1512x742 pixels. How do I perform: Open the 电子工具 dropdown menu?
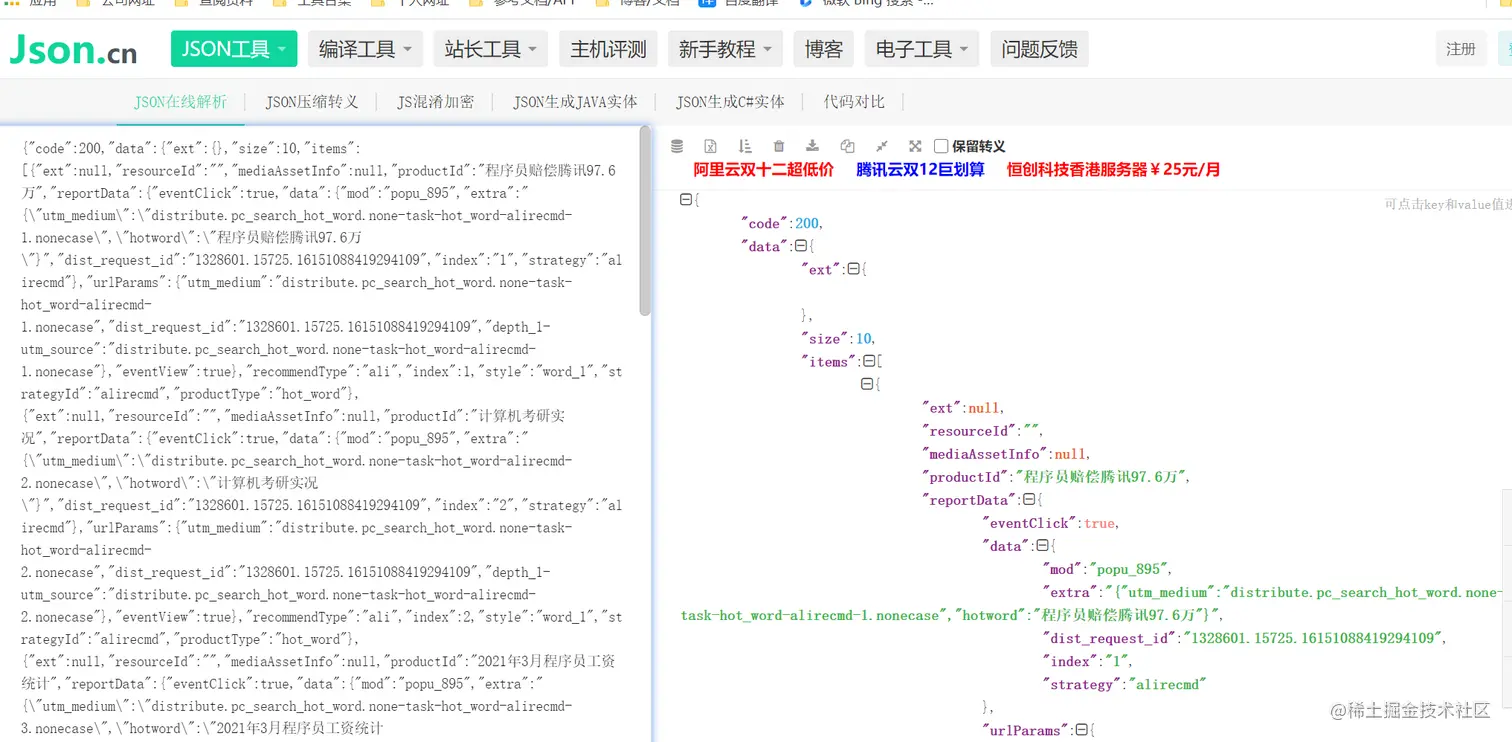(x=922, y=49)
